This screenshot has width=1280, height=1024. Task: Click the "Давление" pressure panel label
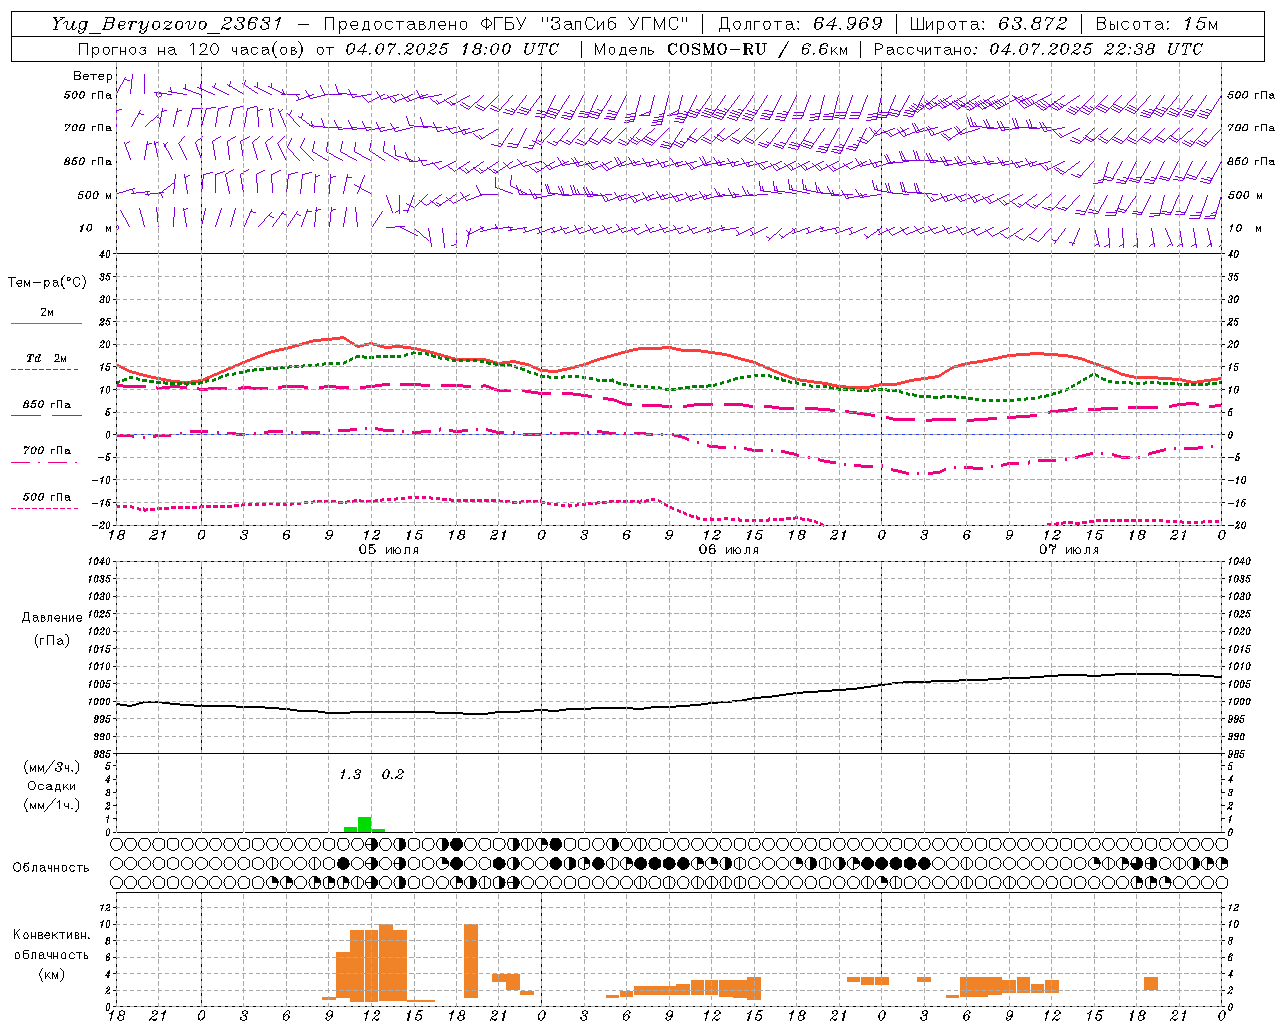(52, 618)
